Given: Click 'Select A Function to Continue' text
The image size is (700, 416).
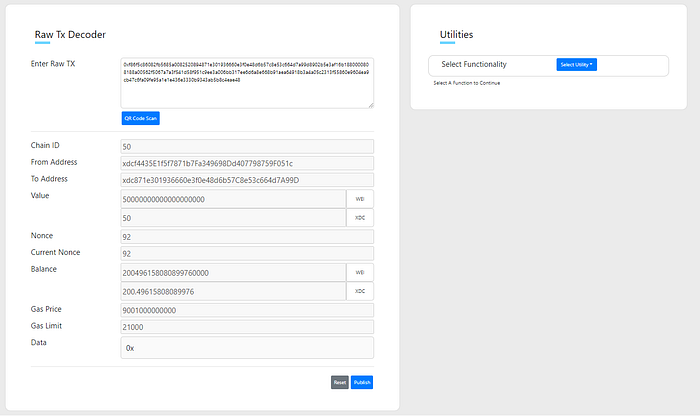Looking at the screenshot, I should pos(467,83).
